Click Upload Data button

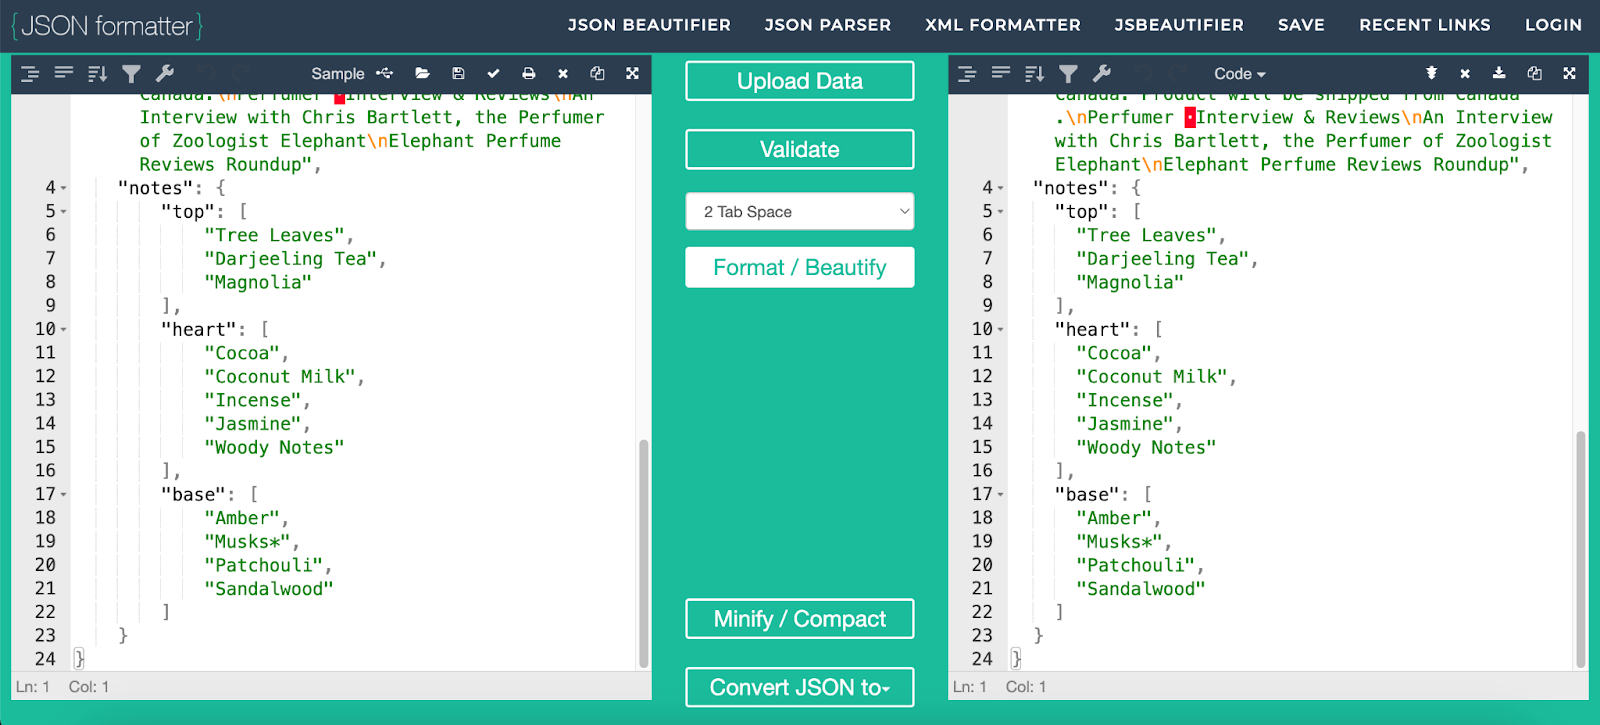tap(800, 81)
